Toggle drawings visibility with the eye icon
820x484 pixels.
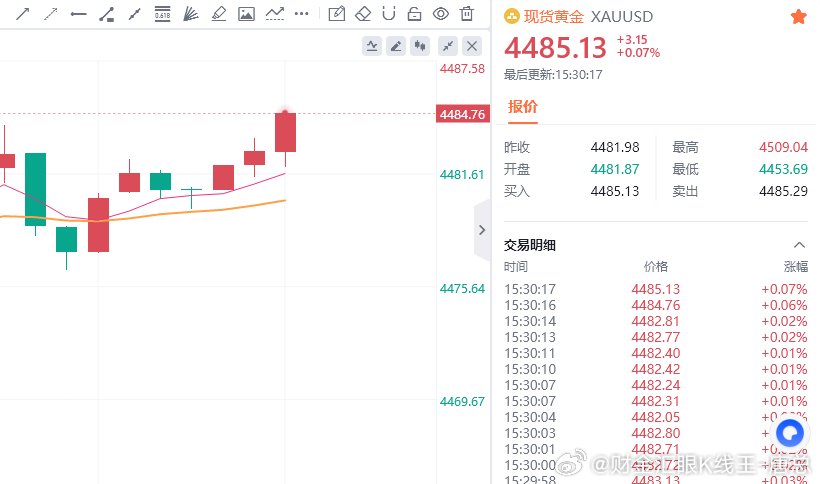[441, 14]
